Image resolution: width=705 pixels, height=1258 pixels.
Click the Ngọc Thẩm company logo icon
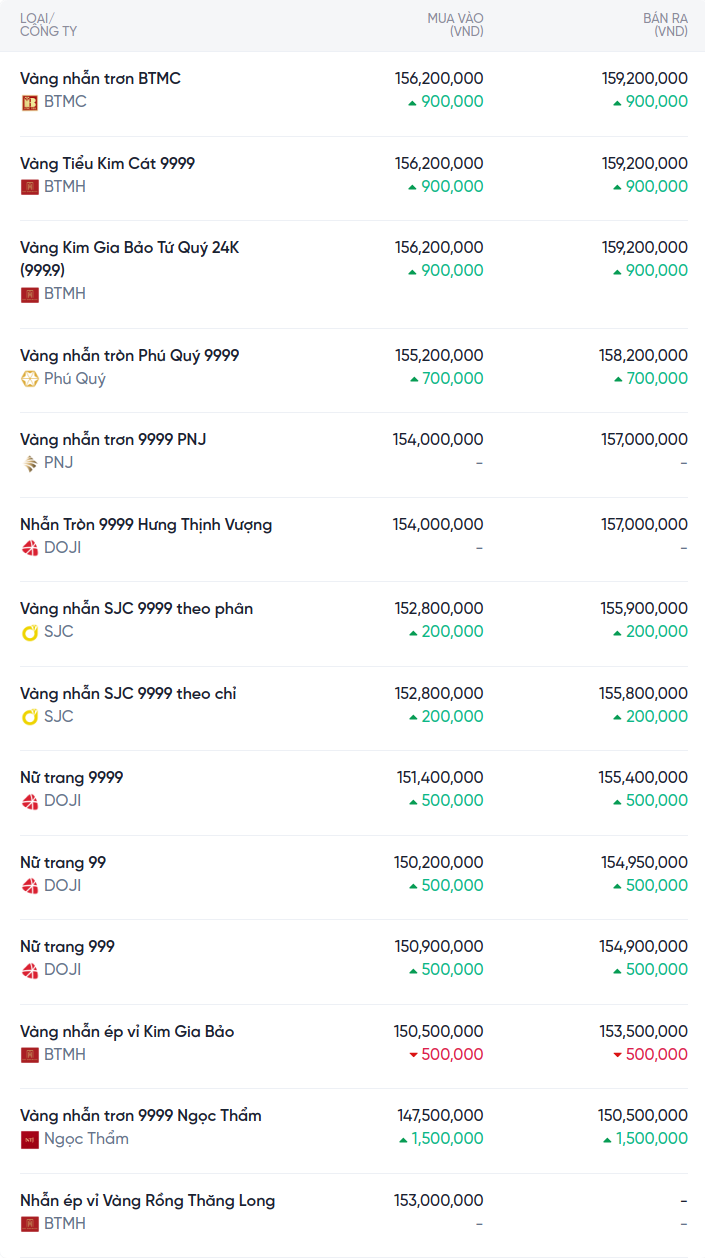[30, 1139]
